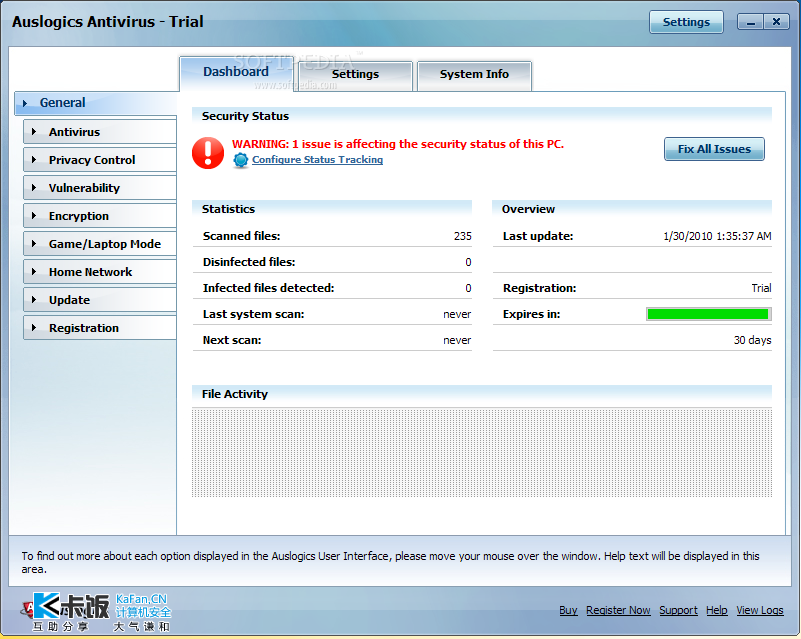Open Encryption in the sidebar
The height and width of the screenshot is (639, 801).
pyautogui.click(x=100, y=216)
